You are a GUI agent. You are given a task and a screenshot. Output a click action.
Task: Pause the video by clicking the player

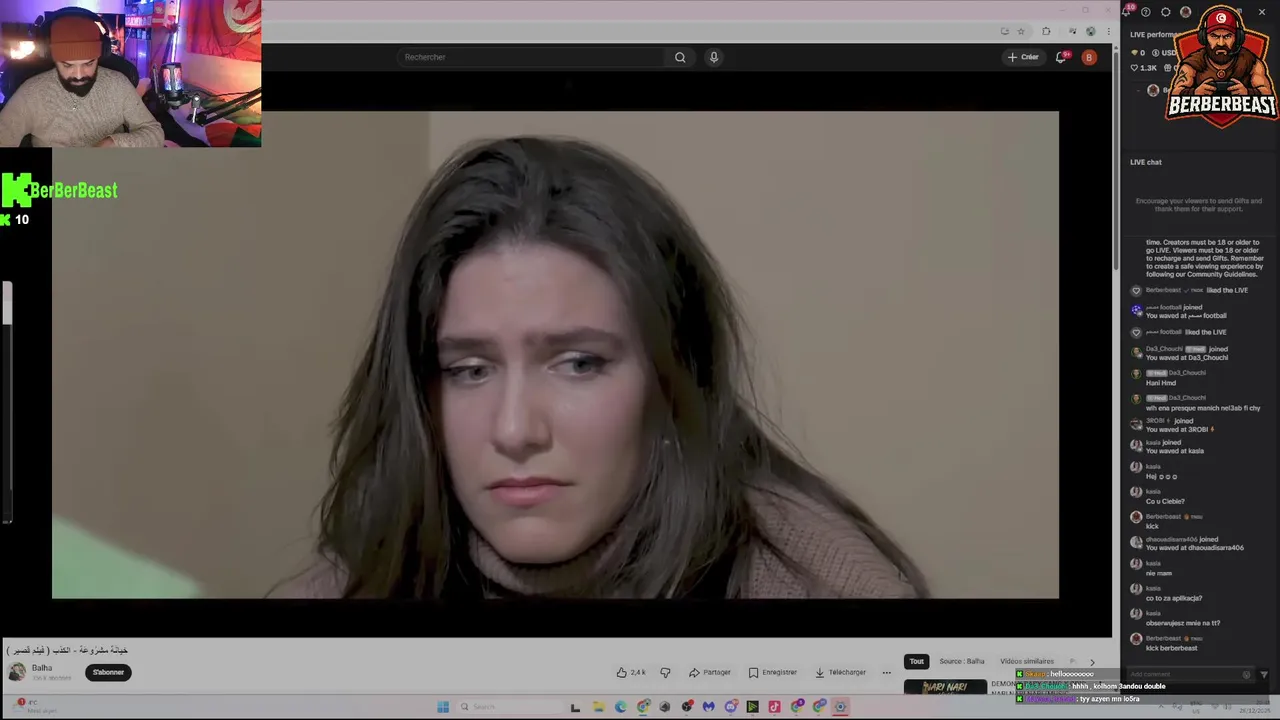tap(555, 355)
